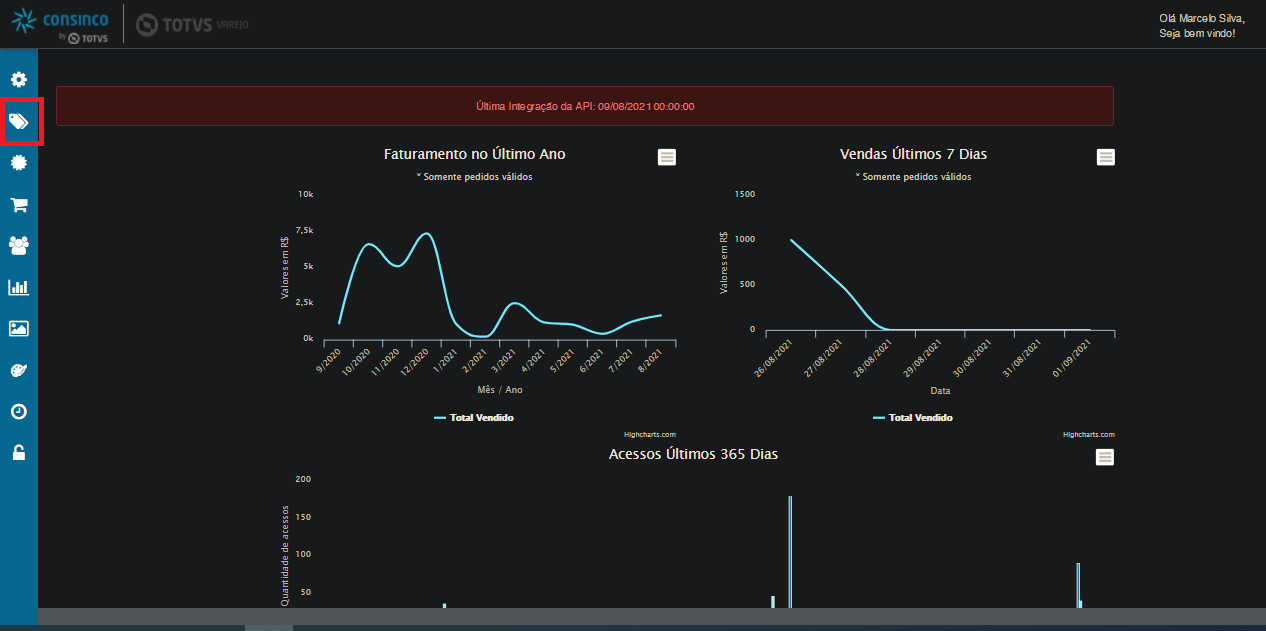Click the Vendas Últimos 7 Dias title
Viewport: 1266px width, 631px height.
(914, 154)
